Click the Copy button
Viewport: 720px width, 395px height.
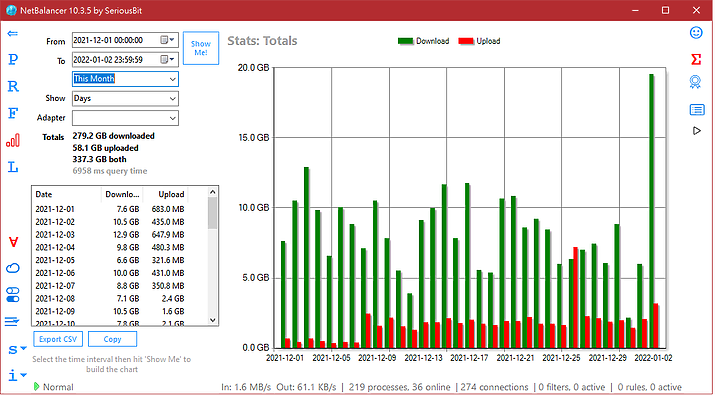tap(112, 339)
